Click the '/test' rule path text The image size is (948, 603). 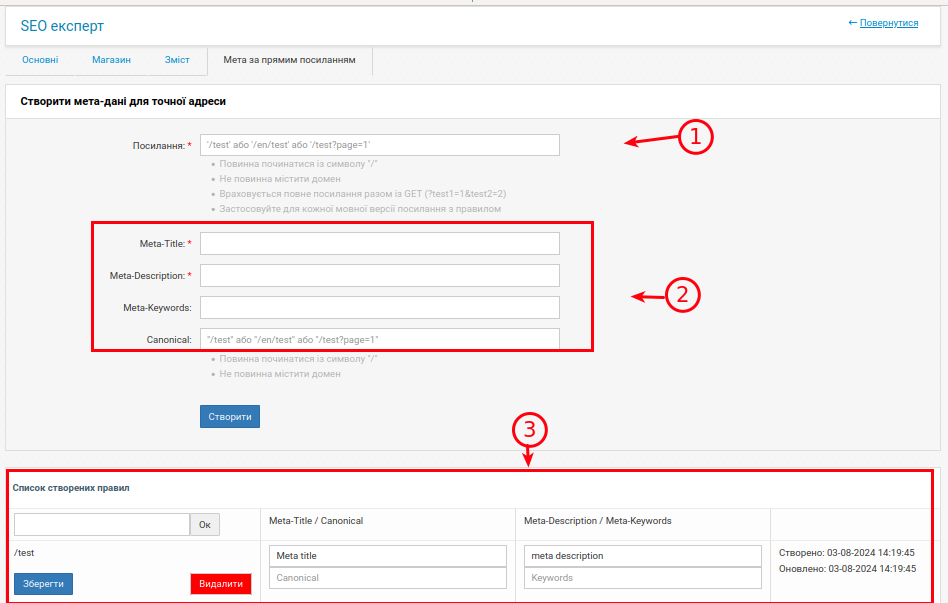pos(24,553)
